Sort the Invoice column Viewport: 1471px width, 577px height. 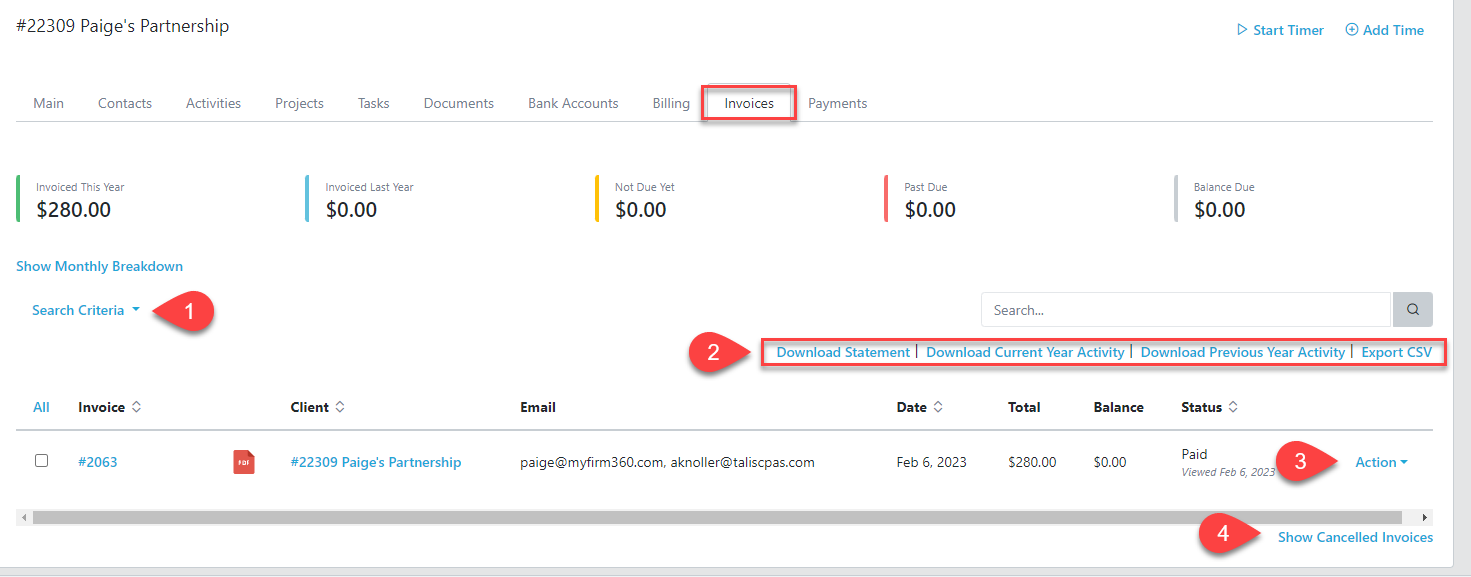coord(138,407)
